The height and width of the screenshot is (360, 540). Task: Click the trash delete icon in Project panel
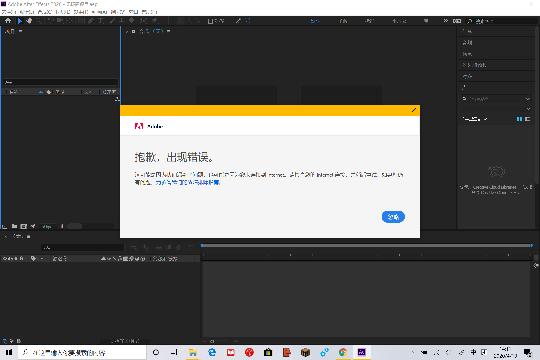click(62, 226)
